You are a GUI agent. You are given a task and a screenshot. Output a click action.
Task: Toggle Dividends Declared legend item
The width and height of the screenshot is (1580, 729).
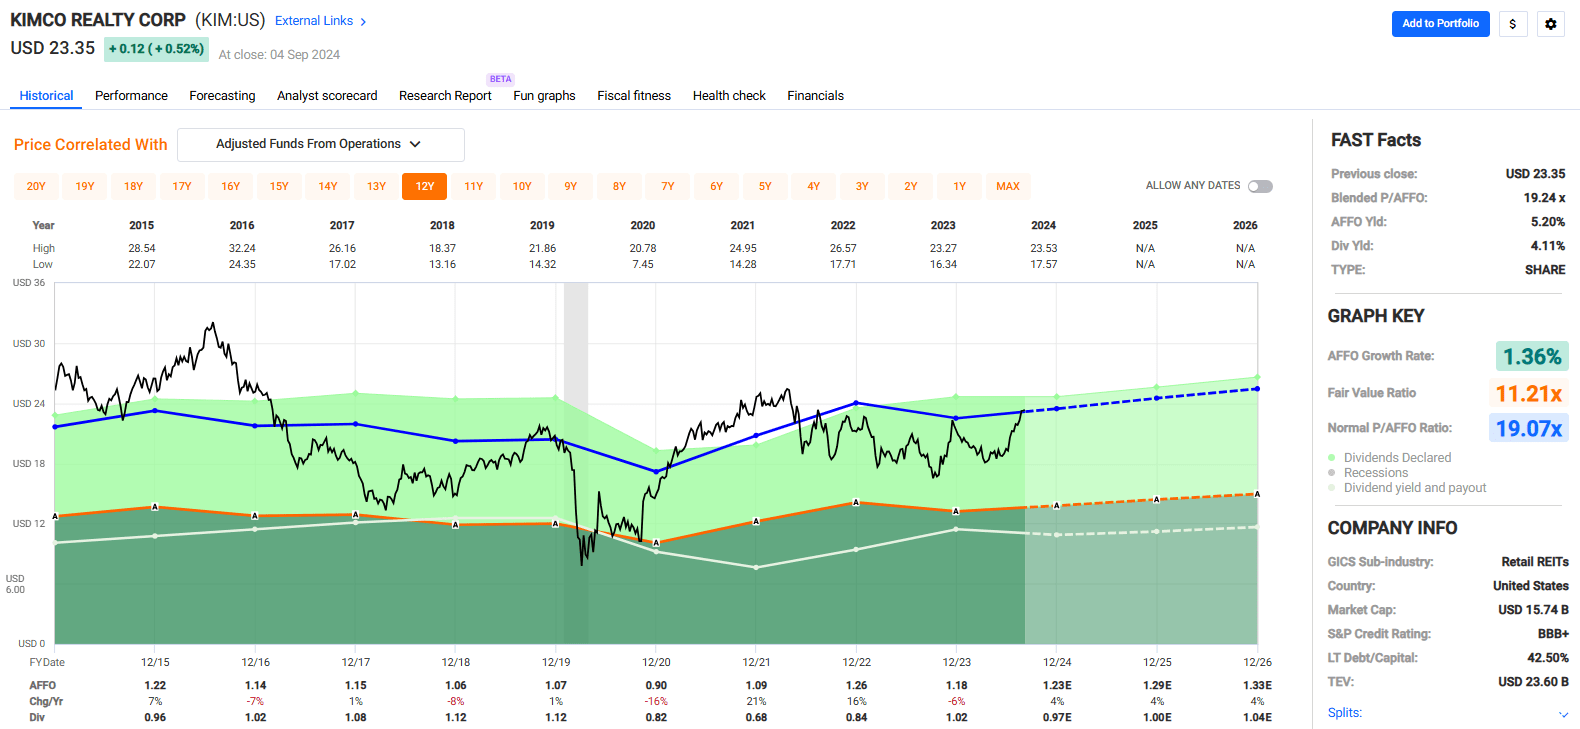click(x=1389, y=457)
